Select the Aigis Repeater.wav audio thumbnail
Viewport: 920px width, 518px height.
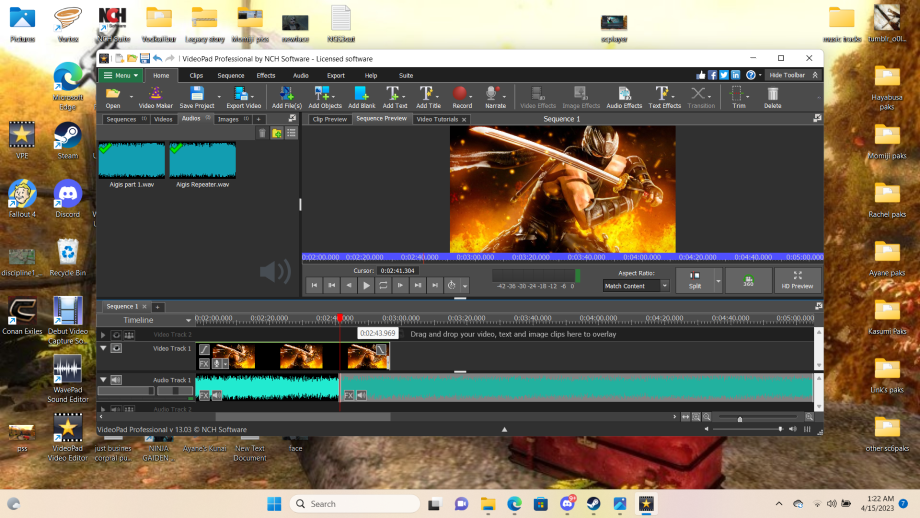click(x=202, y=160)
